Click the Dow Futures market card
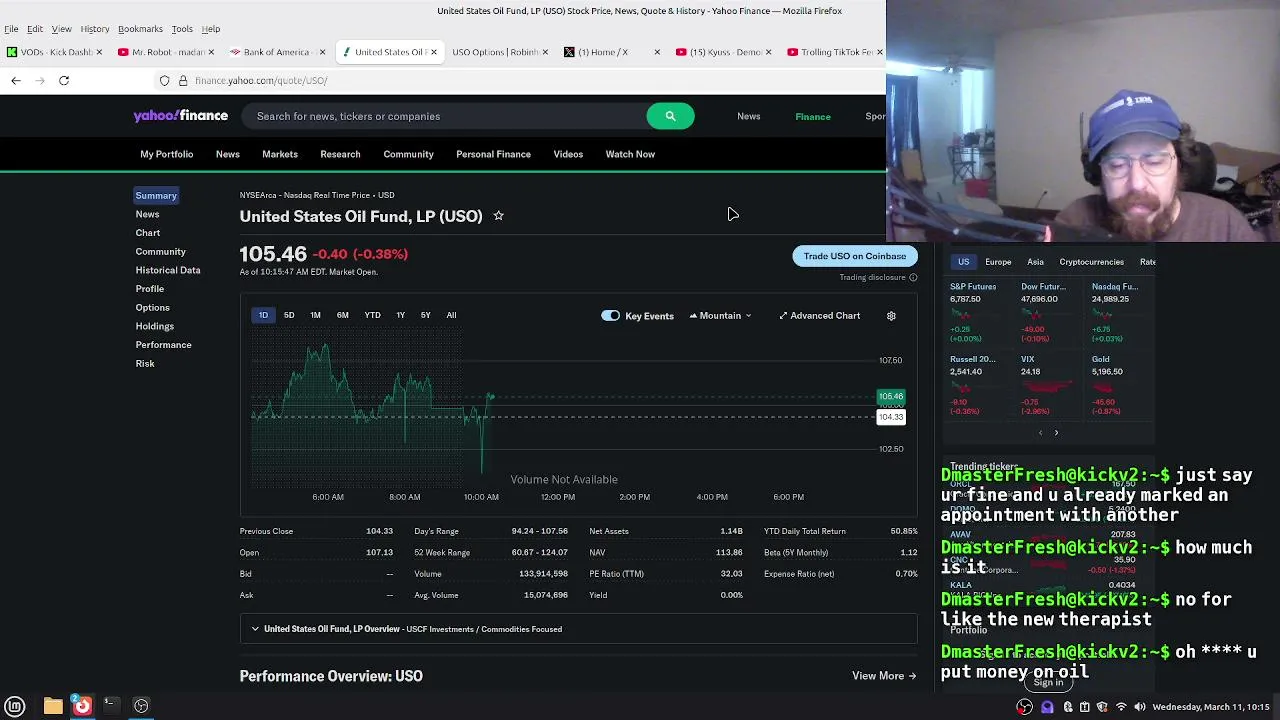Image resolution: width=1280 pixels, height=720 pixels. click(x=1045, y=314)
